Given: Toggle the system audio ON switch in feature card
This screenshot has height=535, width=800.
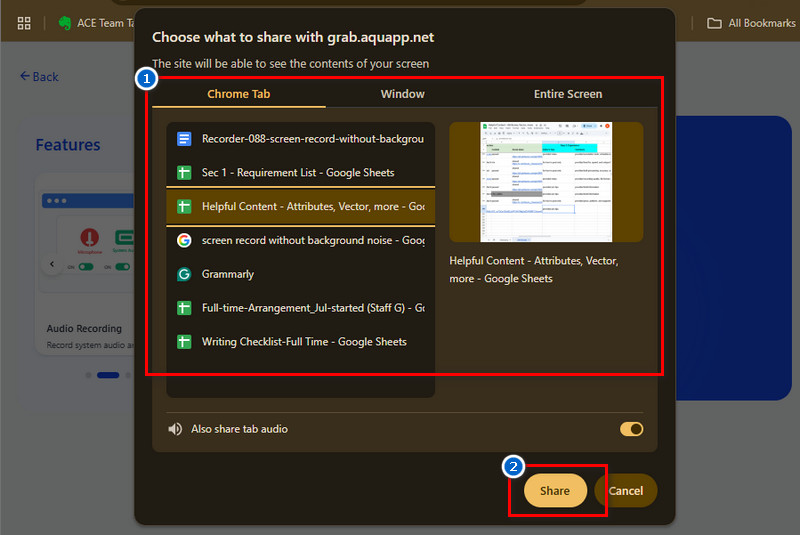Looking at the screenshot, I should [x=122, y=267].
